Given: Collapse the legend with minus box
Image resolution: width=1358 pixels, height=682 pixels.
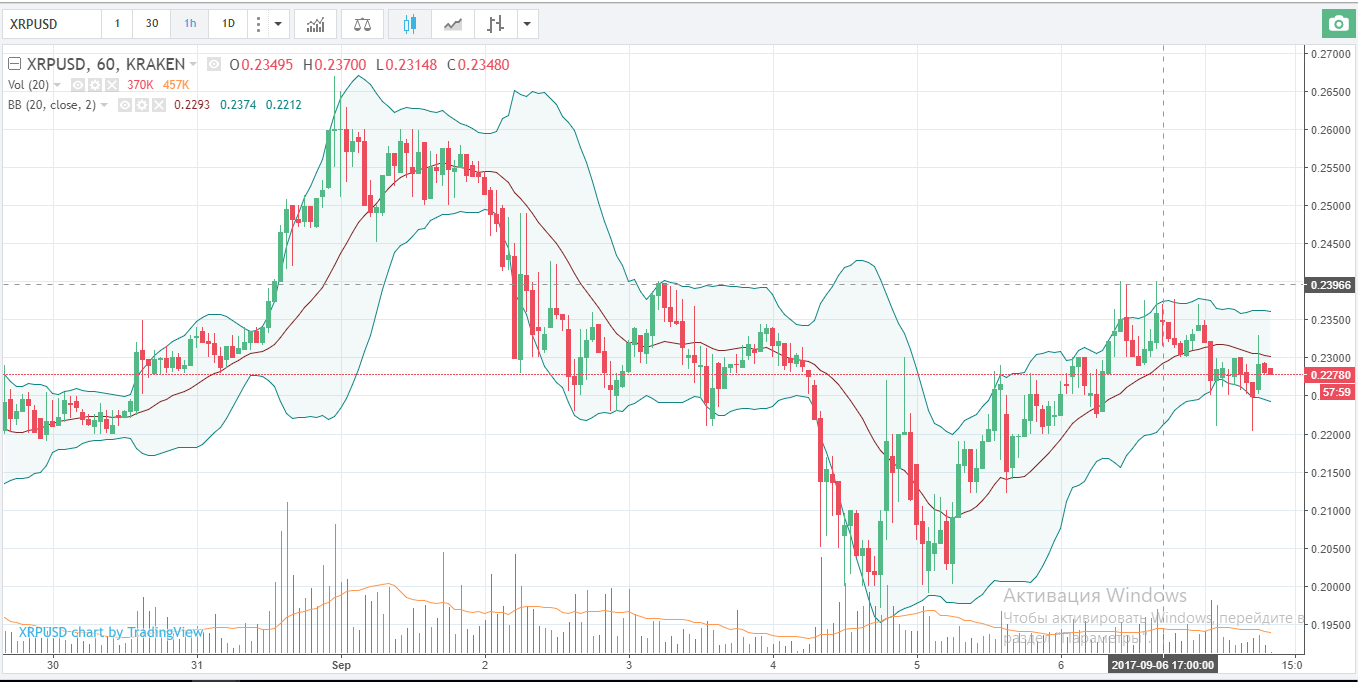Looking at the screenshot, I should click(15, 64).
